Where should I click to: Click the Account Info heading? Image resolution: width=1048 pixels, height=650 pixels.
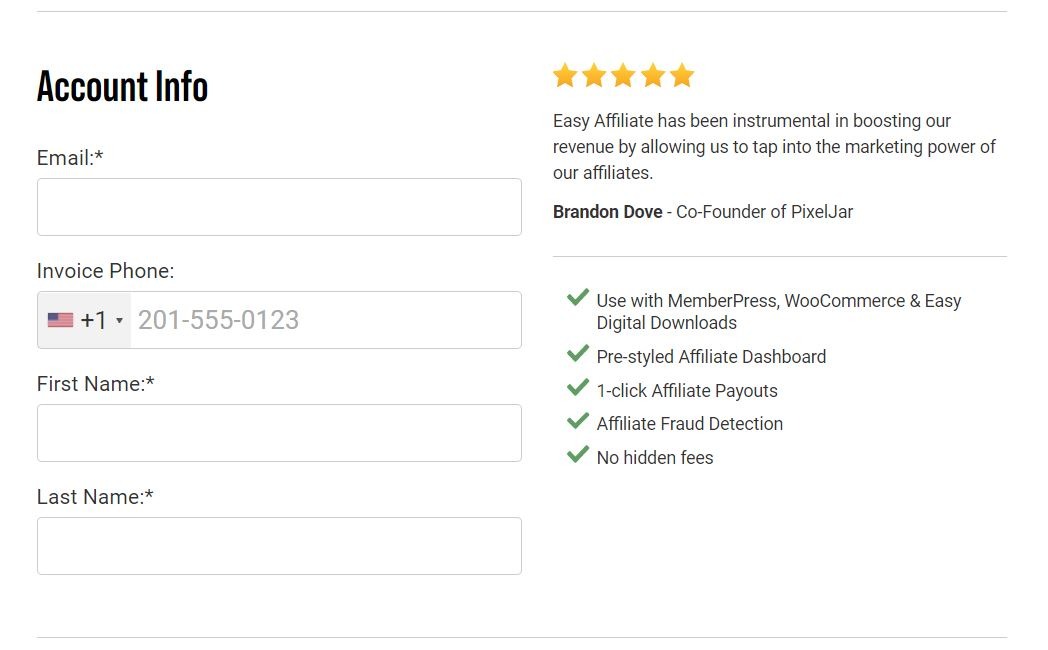pos(122,86)
